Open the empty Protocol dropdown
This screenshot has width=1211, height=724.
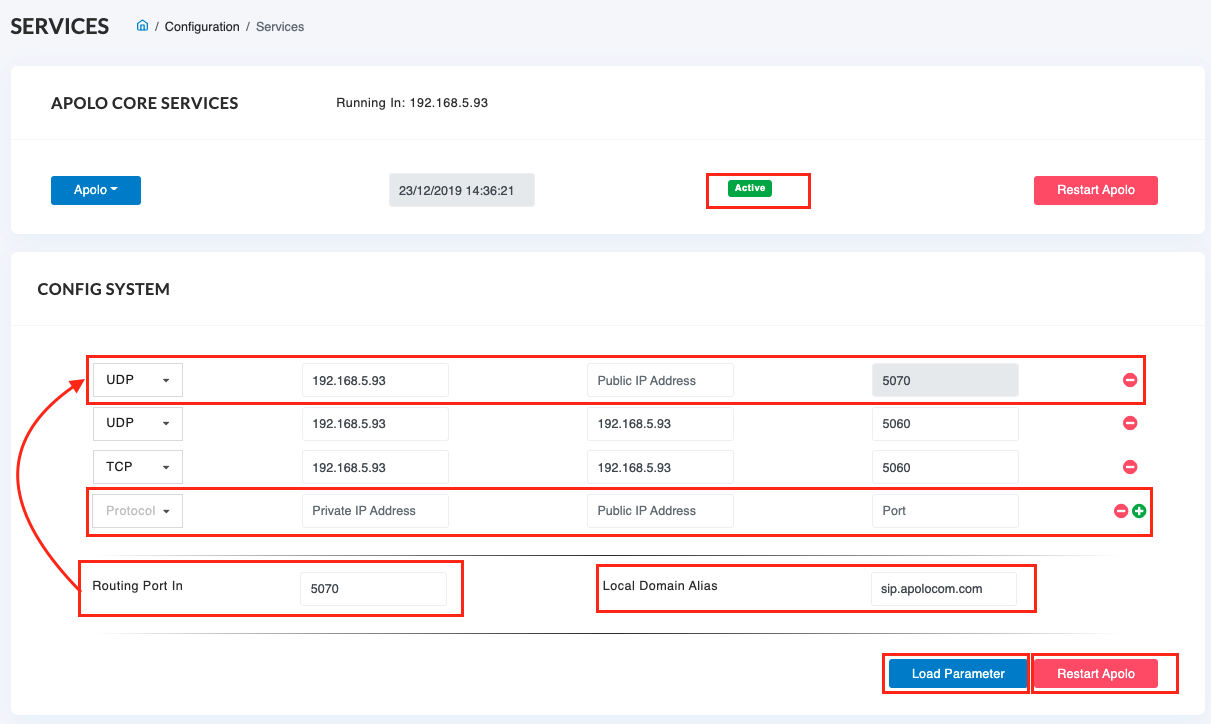pyautogui.click(x=138, y=511)
